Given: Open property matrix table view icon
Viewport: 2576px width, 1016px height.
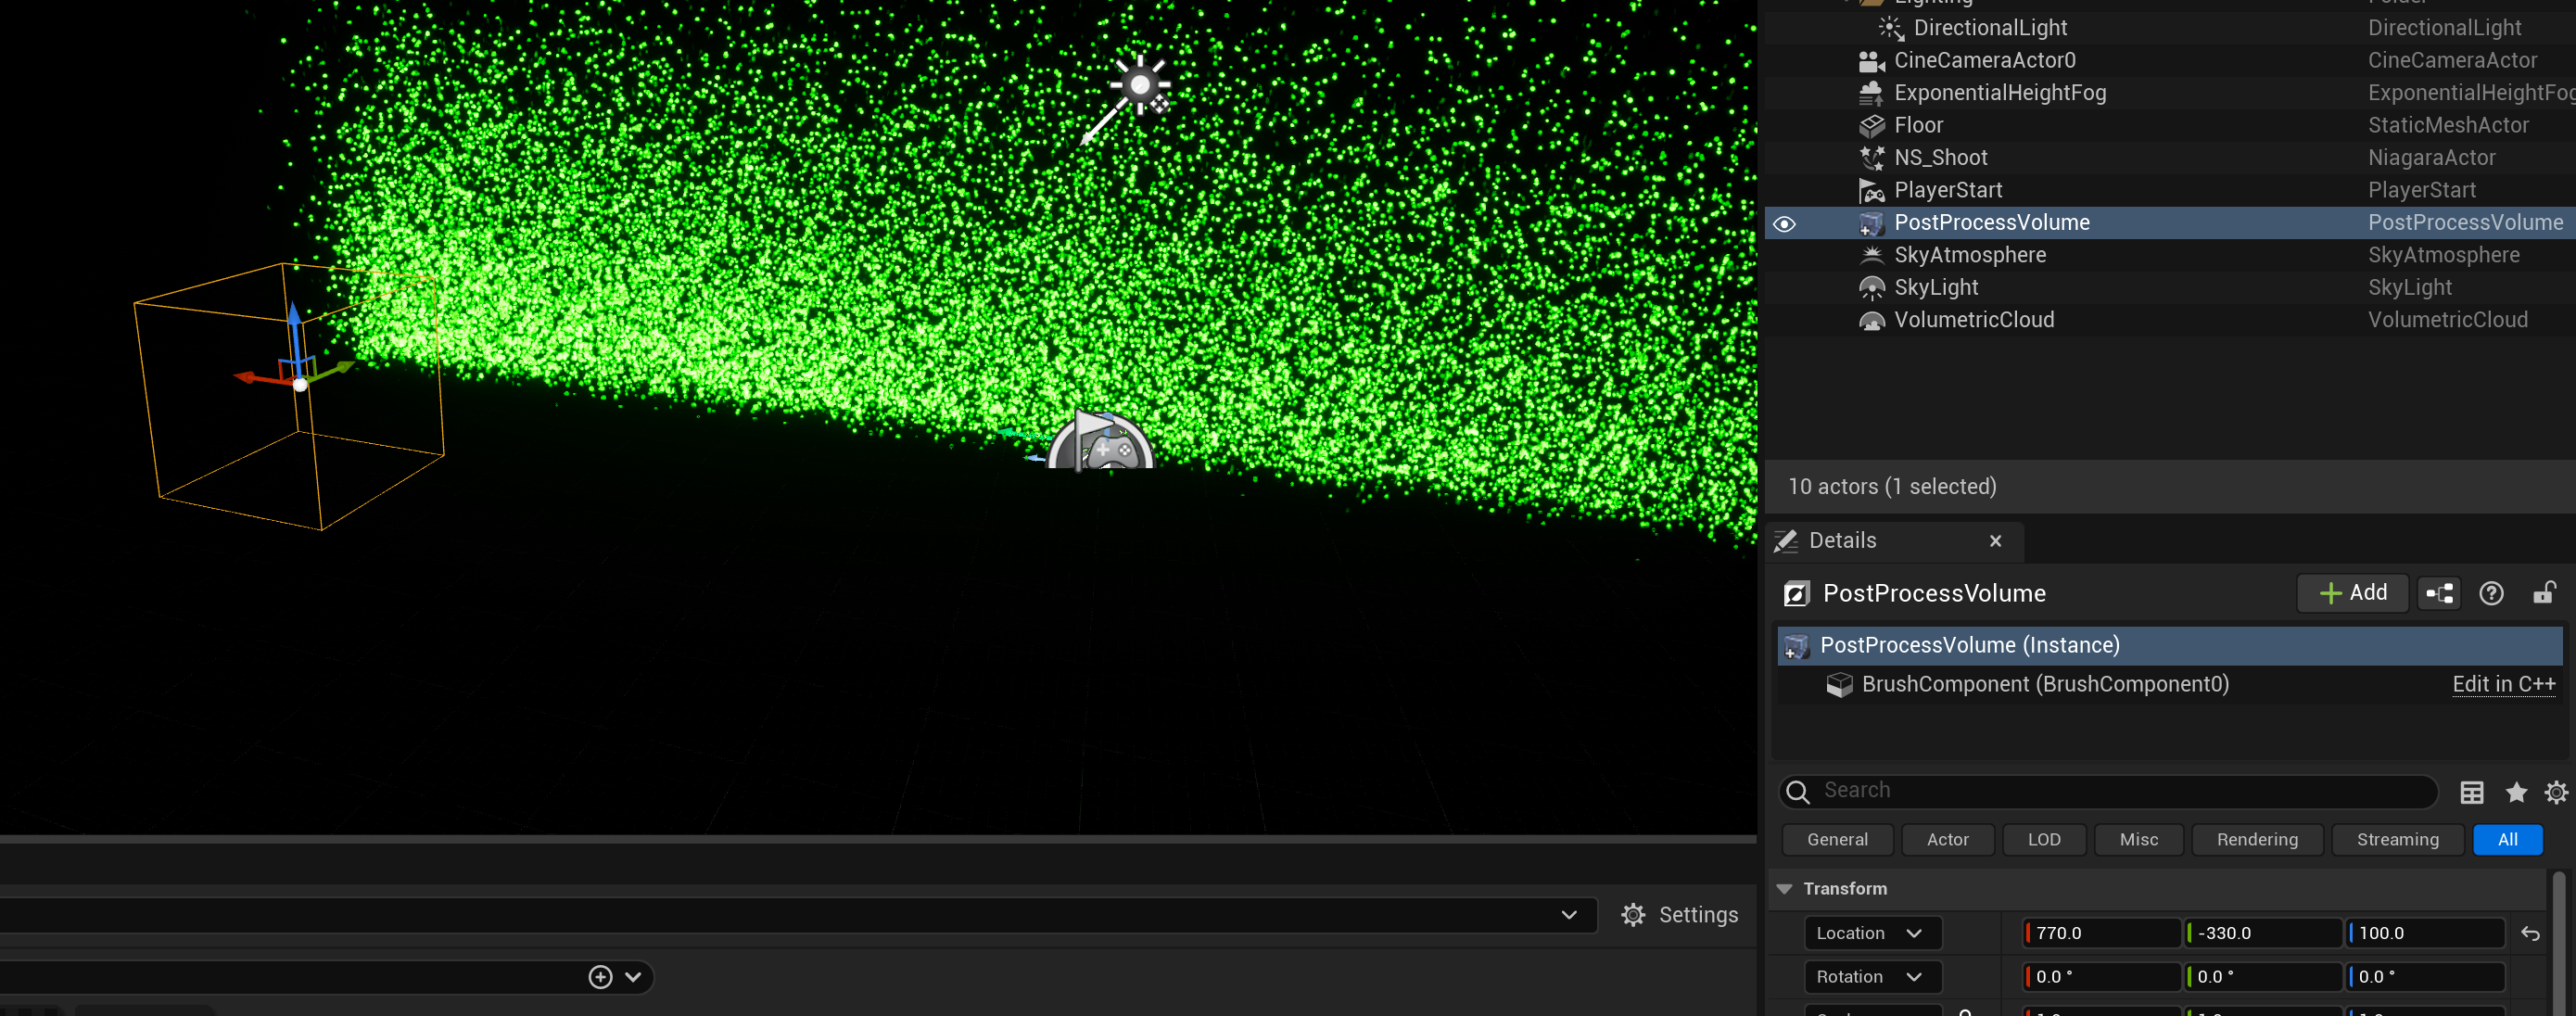Looking at the screenshot, I should point(2471,792).
